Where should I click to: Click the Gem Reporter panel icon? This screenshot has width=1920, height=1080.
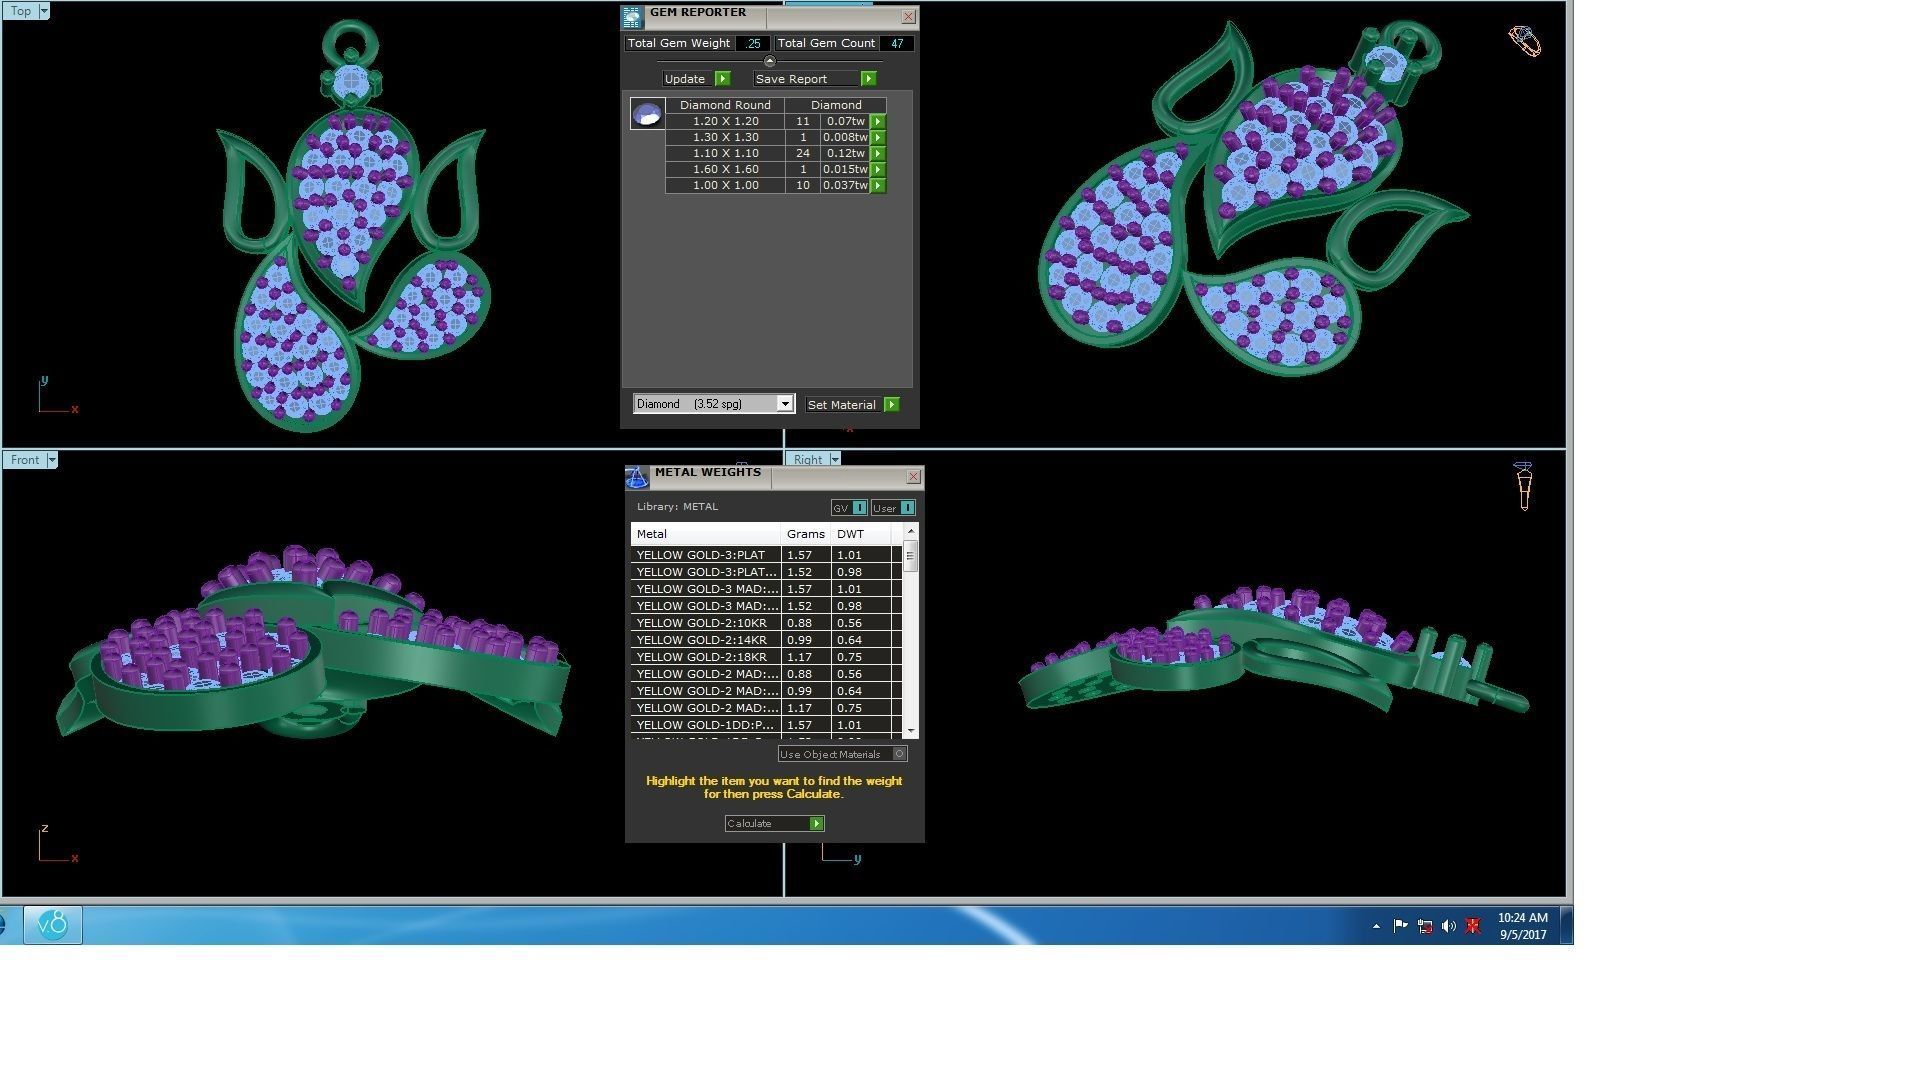[632, 17]
